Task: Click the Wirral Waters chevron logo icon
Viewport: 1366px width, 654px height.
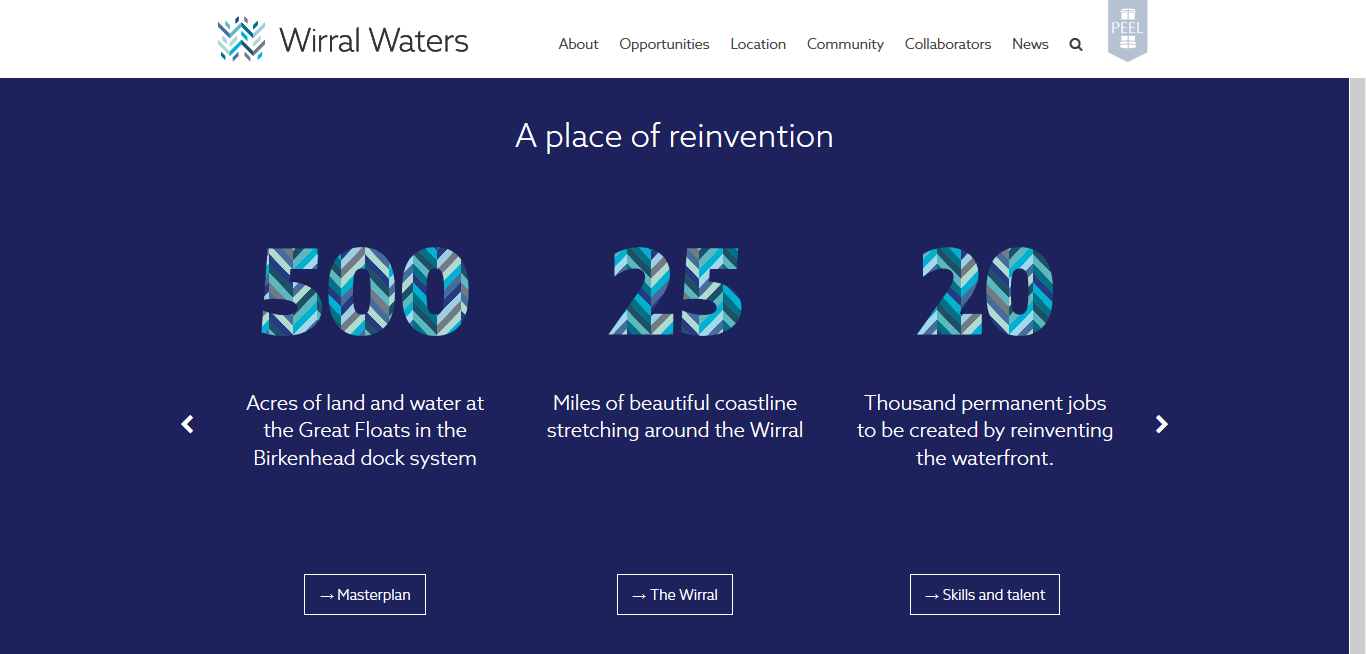Action: coord(241,39)
